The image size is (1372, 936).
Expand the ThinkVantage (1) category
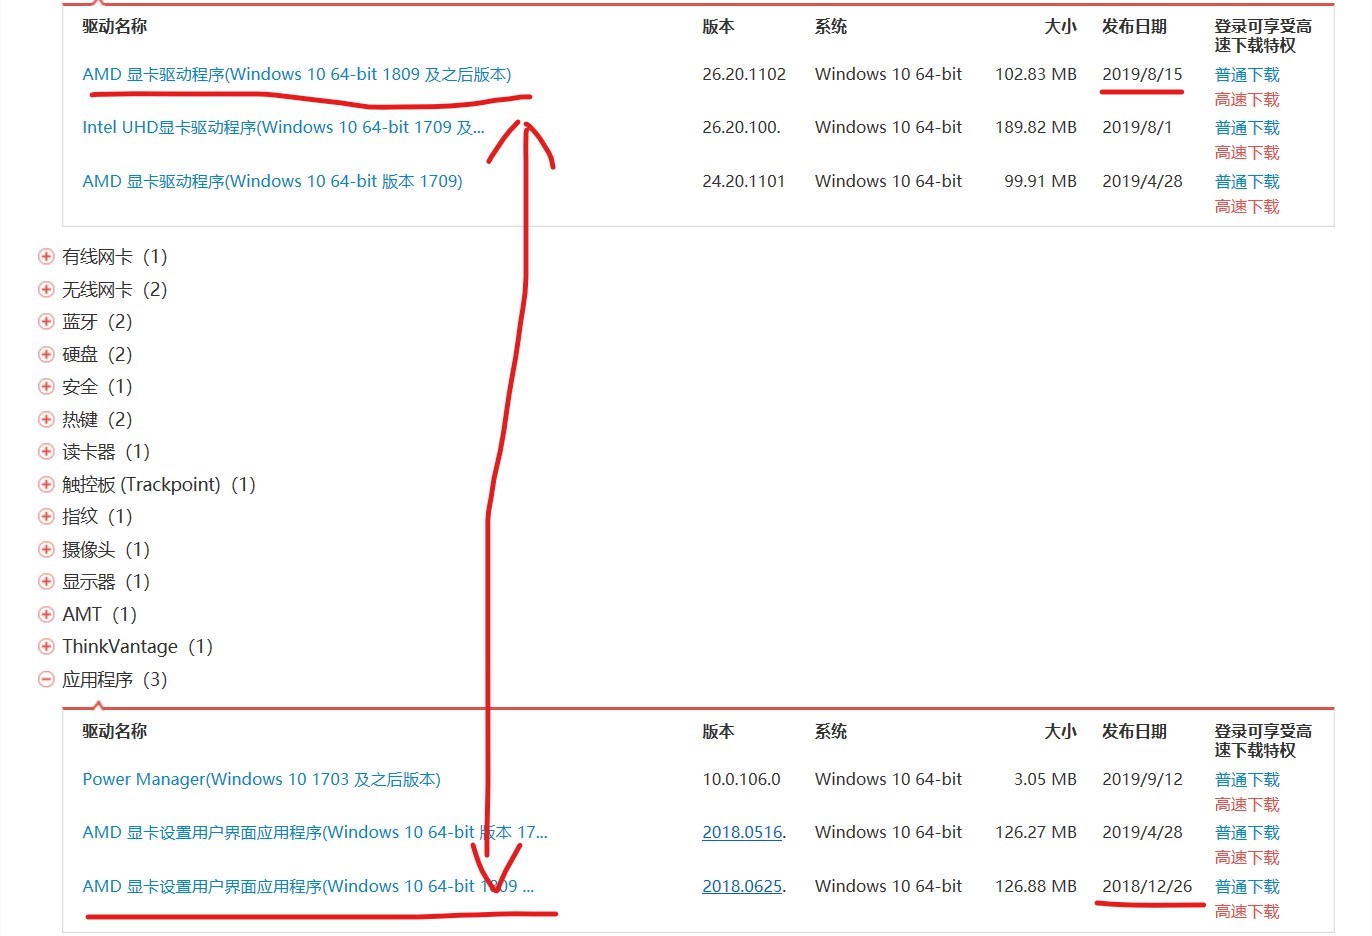[46, 647]
